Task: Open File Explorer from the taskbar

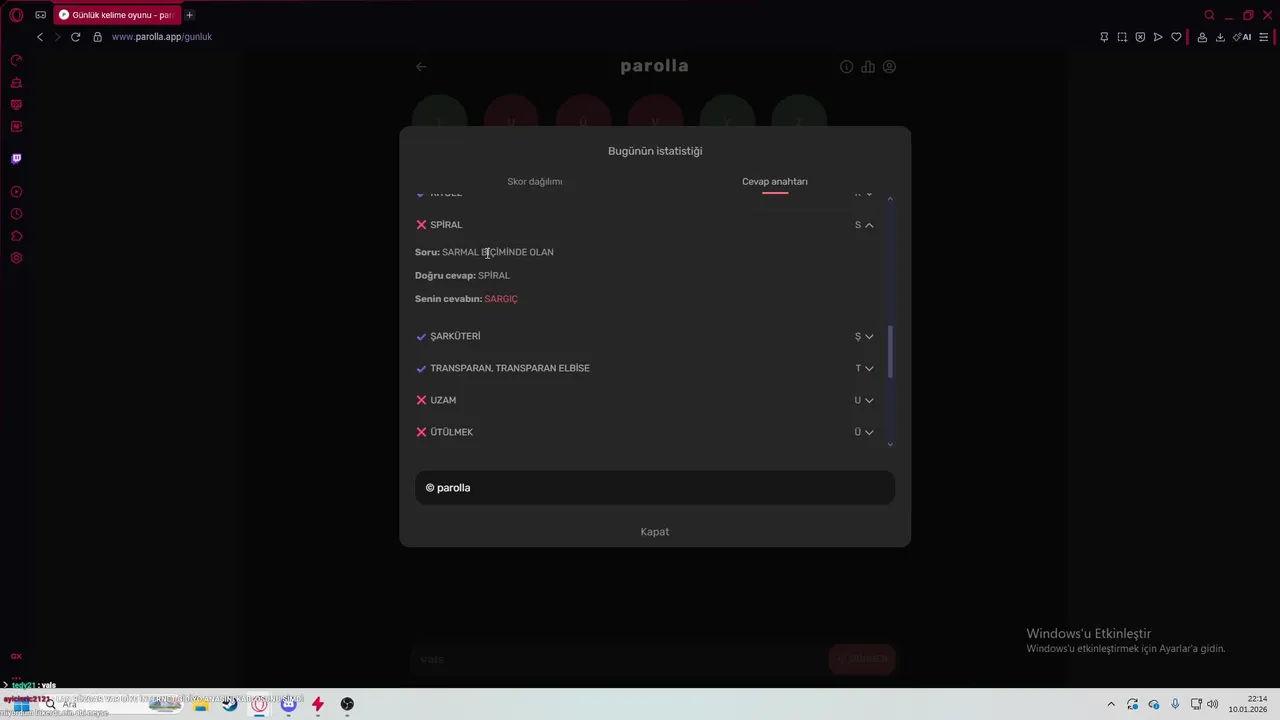Action: 201,704
